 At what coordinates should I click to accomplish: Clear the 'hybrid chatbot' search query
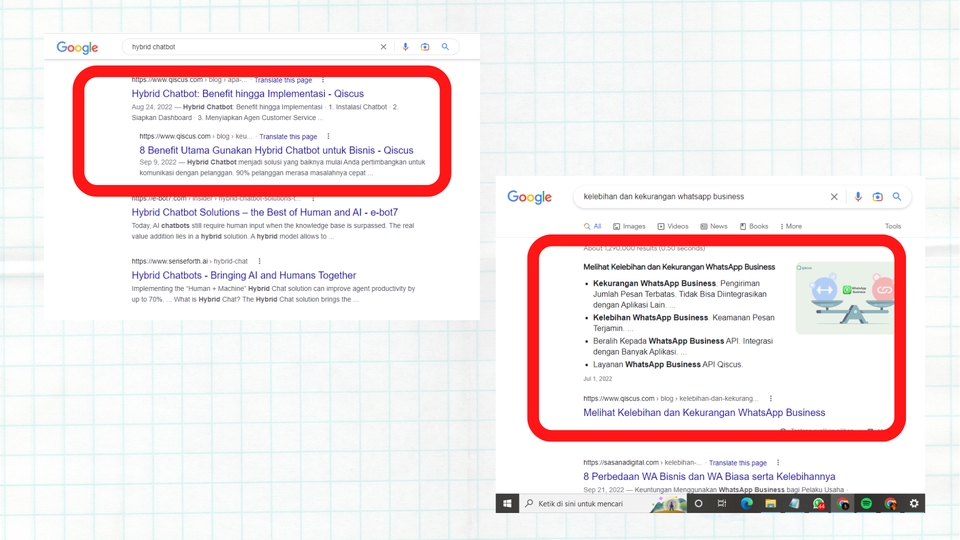pos(383,47)
